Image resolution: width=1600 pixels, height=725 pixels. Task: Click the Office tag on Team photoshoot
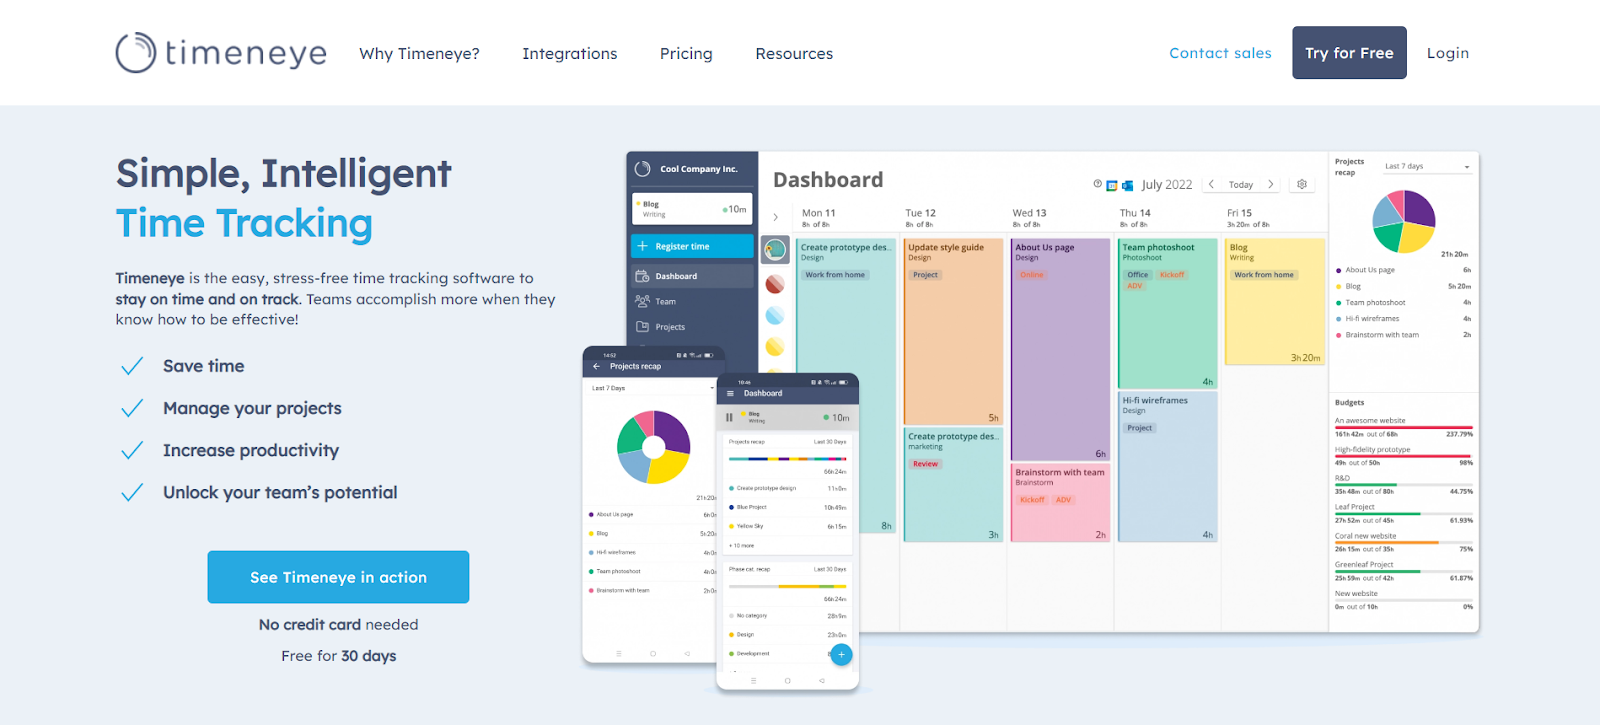[x=1138, y=274]
